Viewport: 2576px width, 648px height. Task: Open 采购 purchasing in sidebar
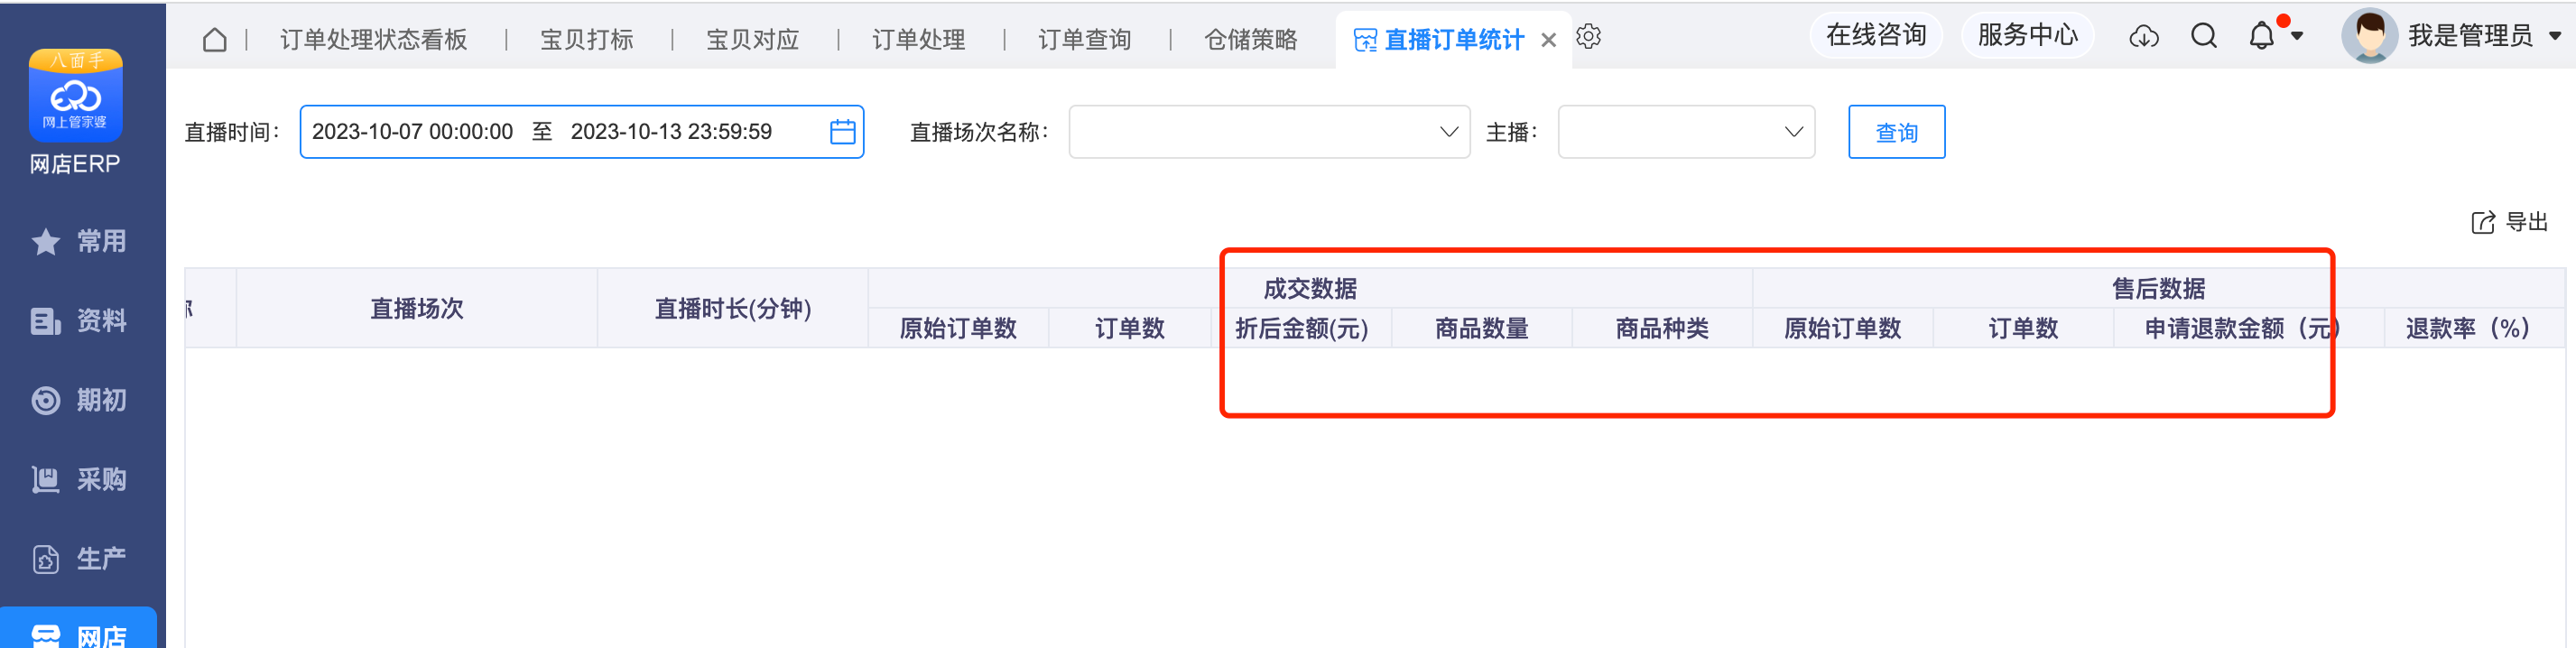[79, 479]
